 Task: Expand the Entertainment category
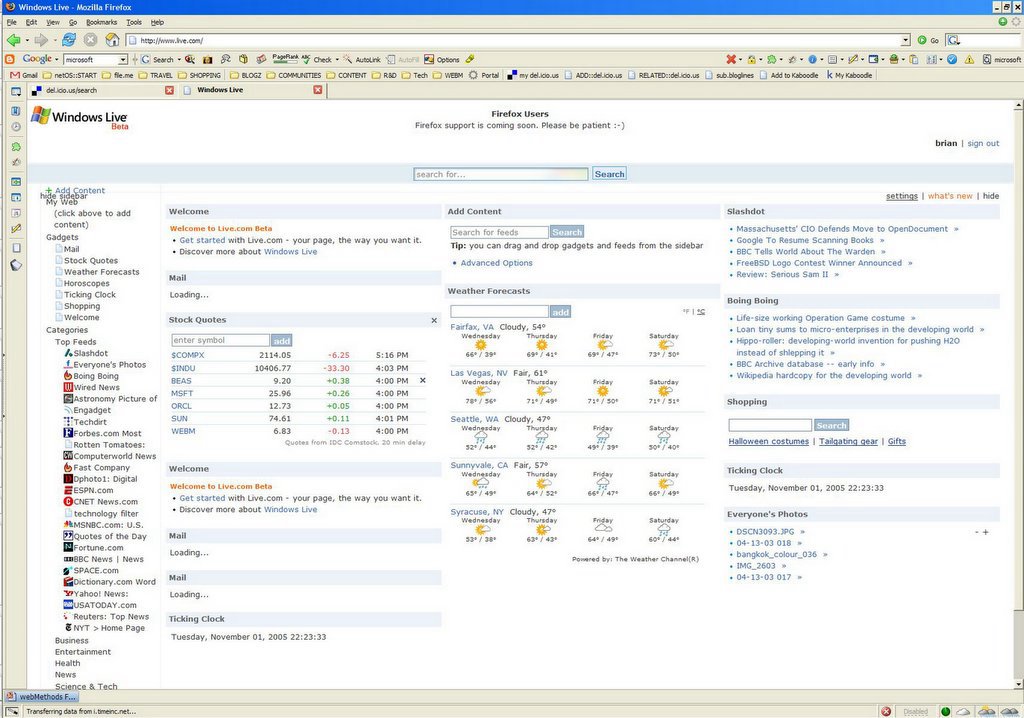click(x=83, y=652)
